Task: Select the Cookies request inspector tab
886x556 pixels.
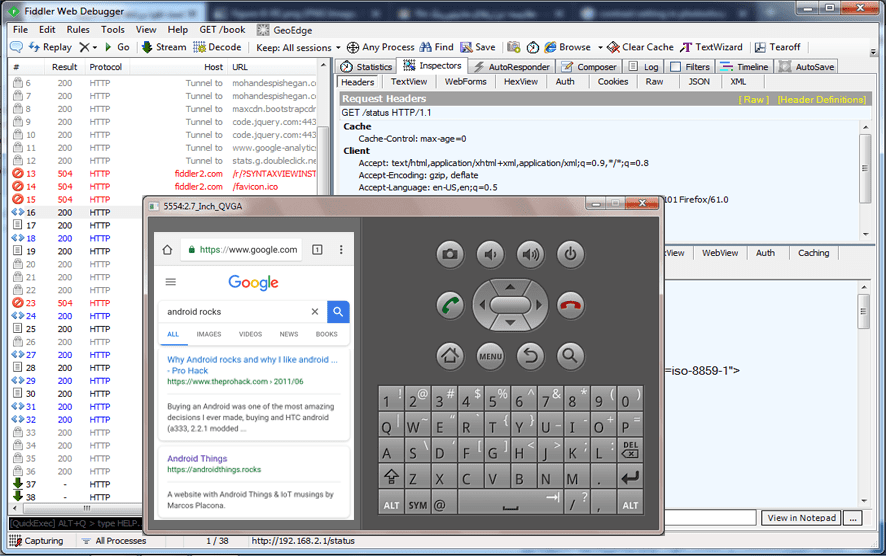Action: click(x=613, y=82)
